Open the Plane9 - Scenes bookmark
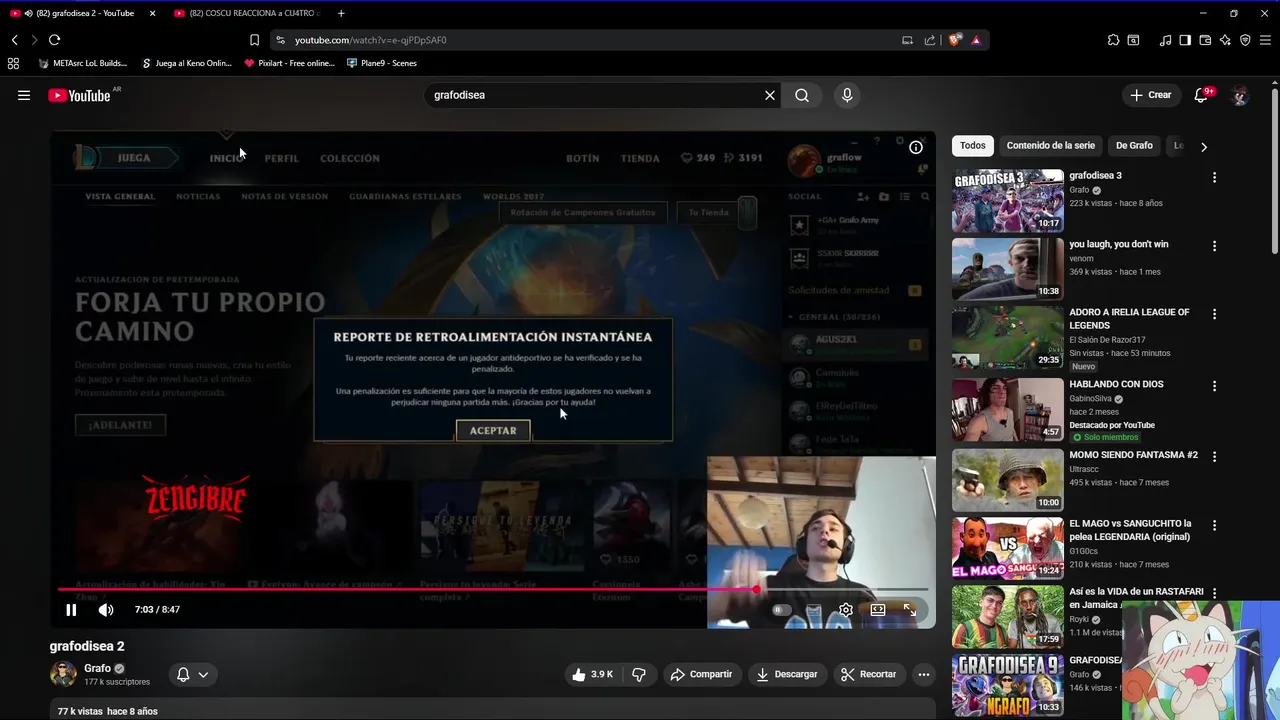 tap(381, 63)
